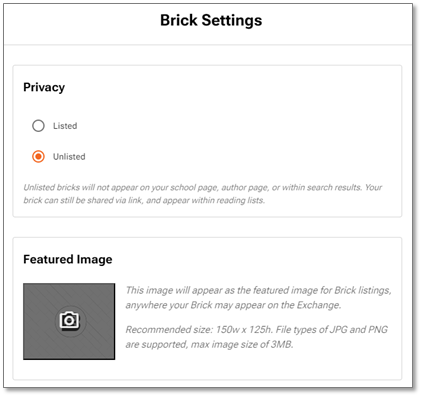Image resolution: width=422 pixels, height=397 pixels.
Task: Click the Featured Image section heading
Action: [68, 259]
